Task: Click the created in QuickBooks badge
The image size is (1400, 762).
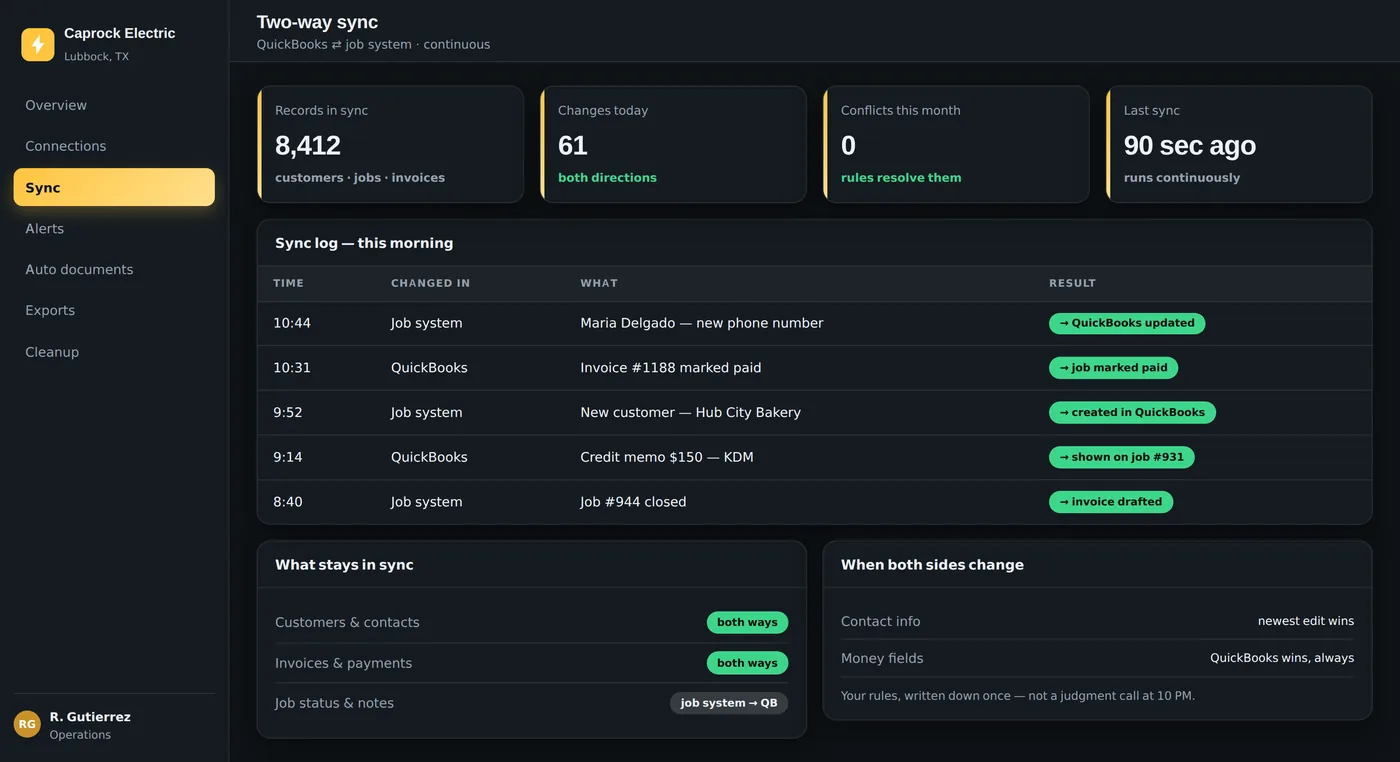Action: point(1132,412)
